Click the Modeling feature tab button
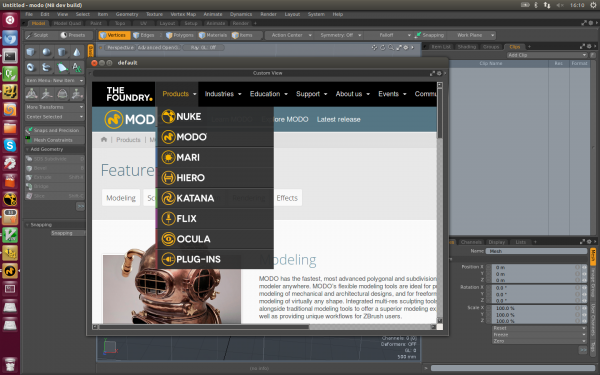Image resolution: width=600 pixels, height=375 pixels. point(121,198)
